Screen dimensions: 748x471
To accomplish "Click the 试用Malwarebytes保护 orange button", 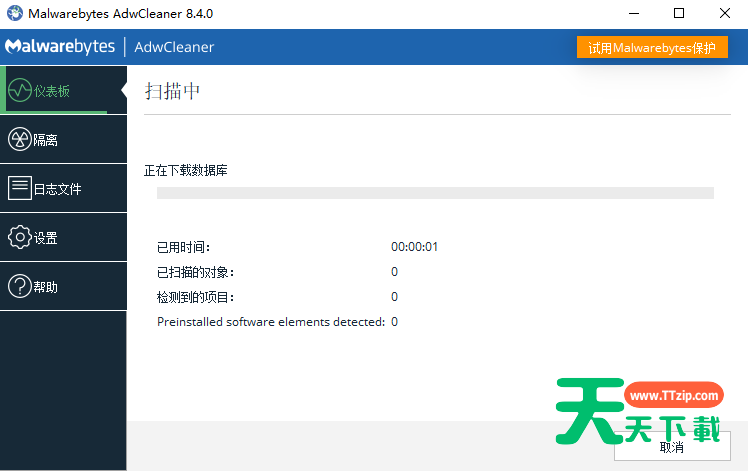I will [x=652, y=47].
